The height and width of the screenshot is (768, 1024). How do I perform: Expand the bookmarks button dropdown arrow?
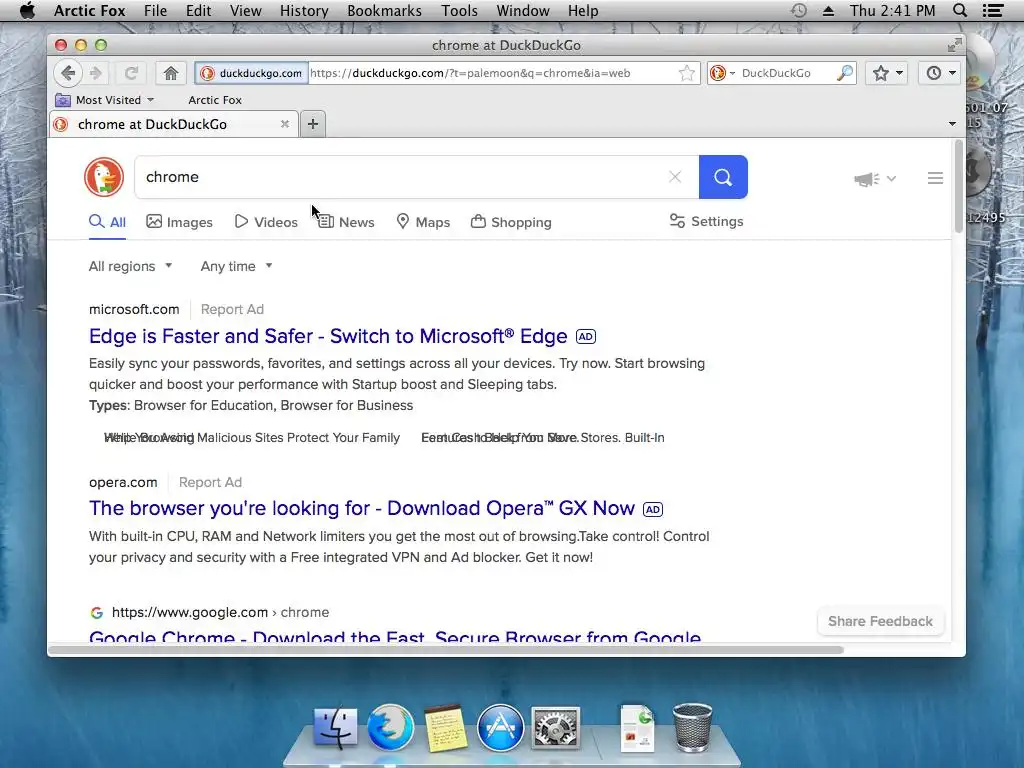coord(899,73)
